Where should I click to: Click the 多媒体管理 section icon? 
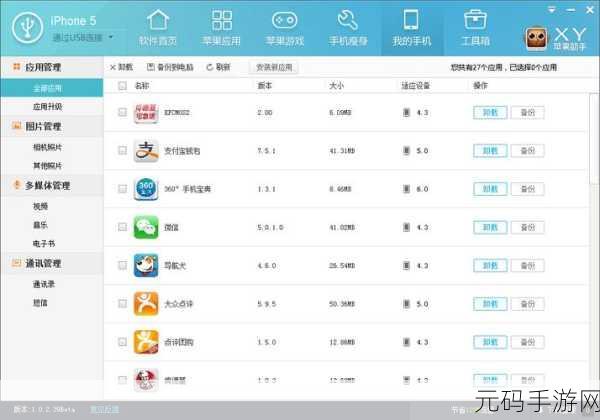pos(16,185)
